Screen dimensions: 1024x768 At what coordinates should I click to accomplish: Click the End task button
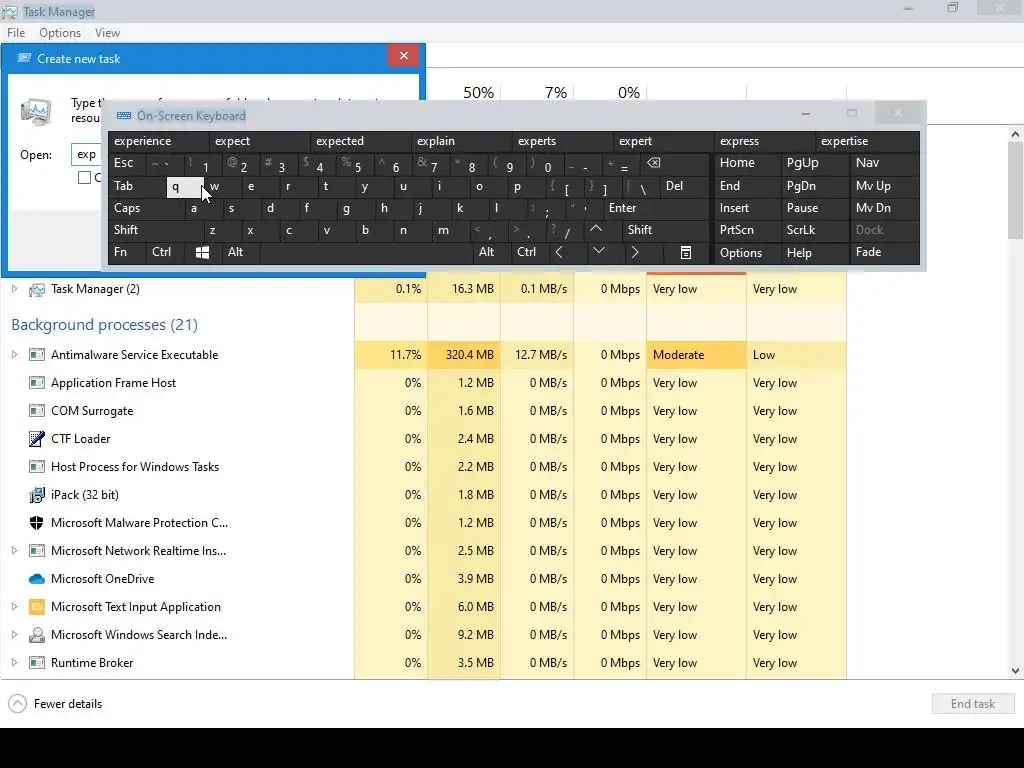pyautogui.click(x=973, y=704)
